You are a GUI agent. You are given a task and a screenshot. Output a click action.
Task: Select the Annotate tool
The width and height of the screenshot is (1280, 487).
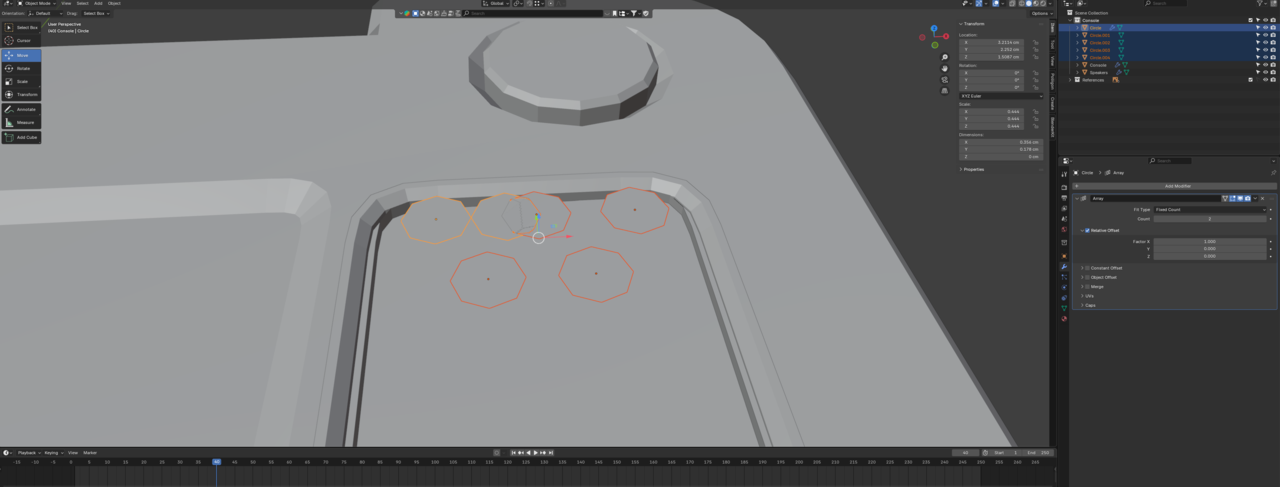21,109
